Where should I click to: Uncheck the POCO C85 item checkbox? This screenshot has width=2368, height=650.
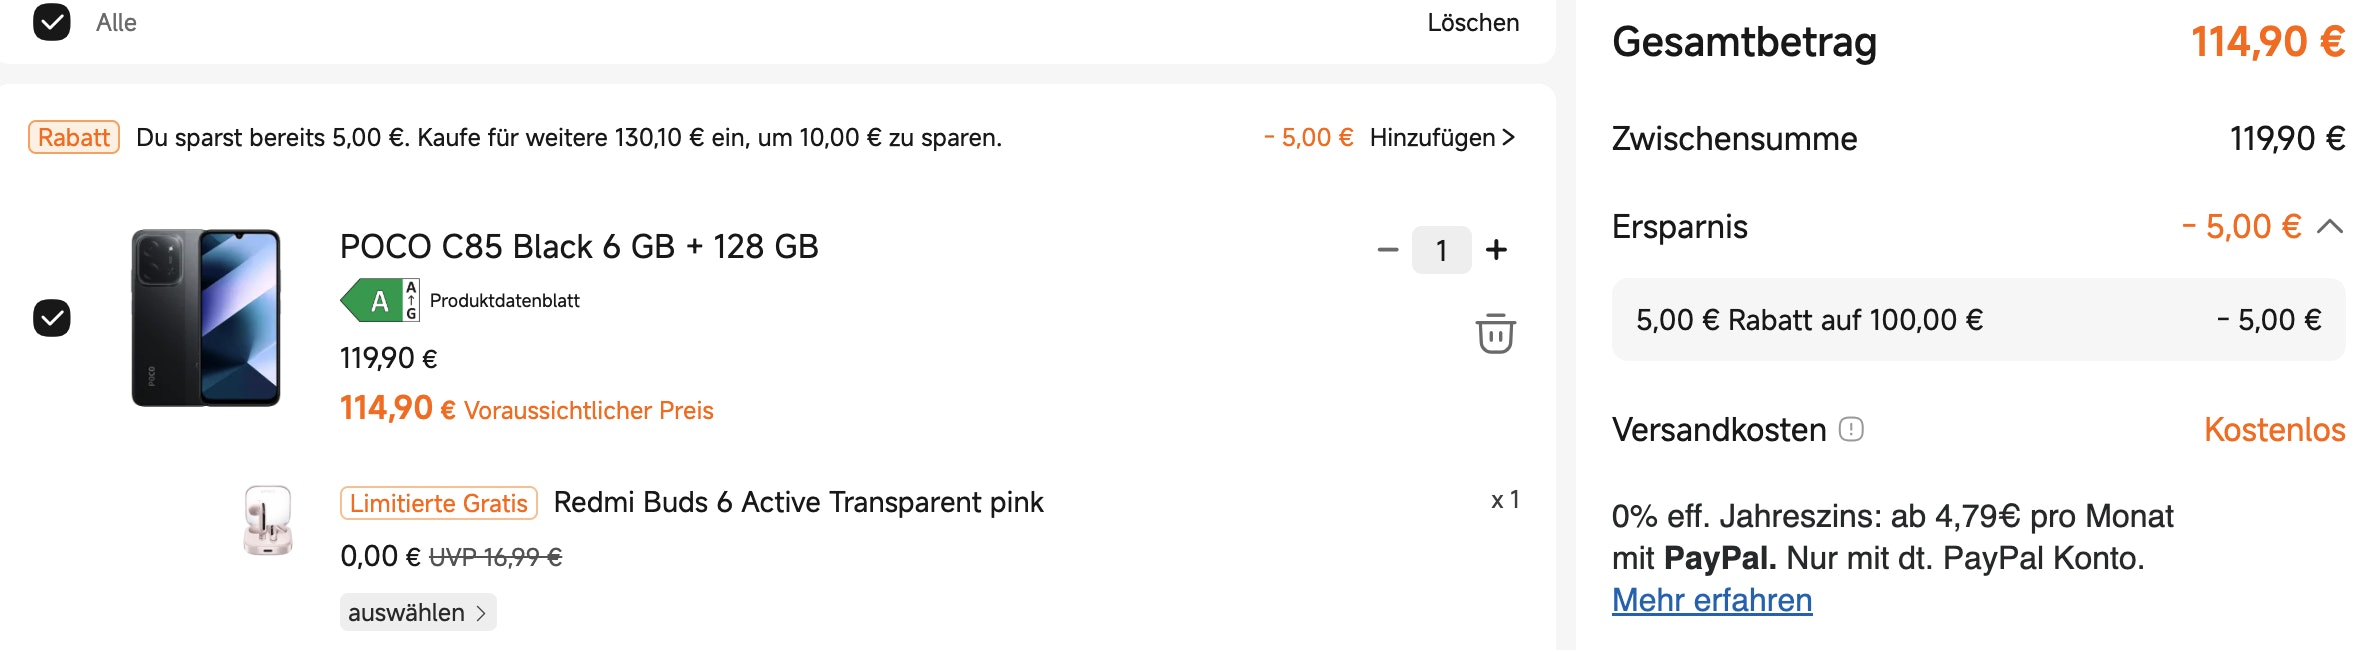click(x=52, y=320)
